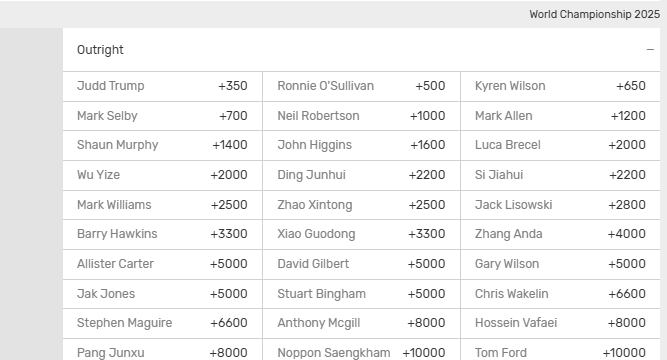Select David Gilbert +5000 cell

coord(362,264)
